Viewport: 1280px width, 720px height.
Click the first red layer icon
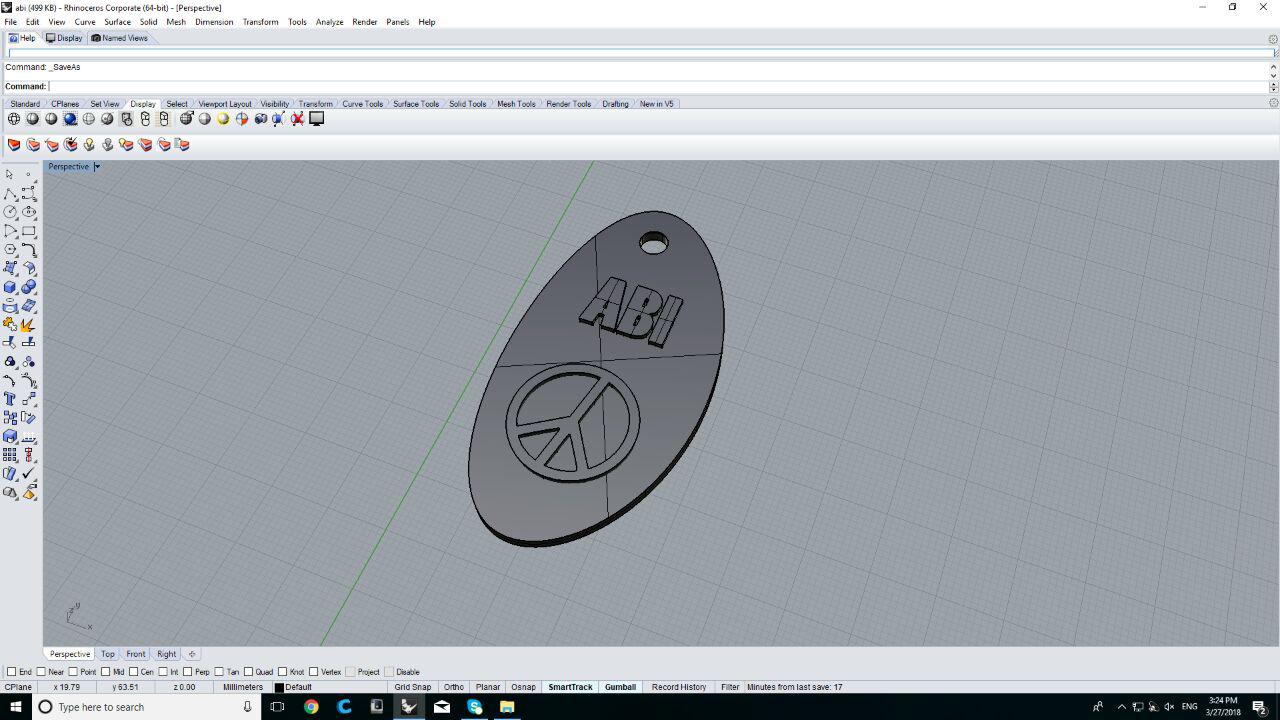[x=14, y=145]
